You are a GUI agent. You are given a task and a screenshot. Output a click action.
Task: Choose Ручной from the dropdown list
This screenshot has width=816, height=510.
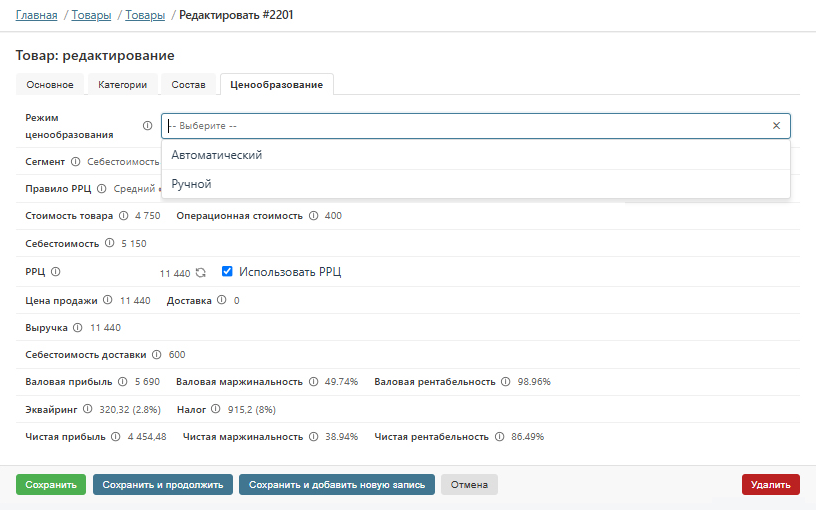(476, 184)
